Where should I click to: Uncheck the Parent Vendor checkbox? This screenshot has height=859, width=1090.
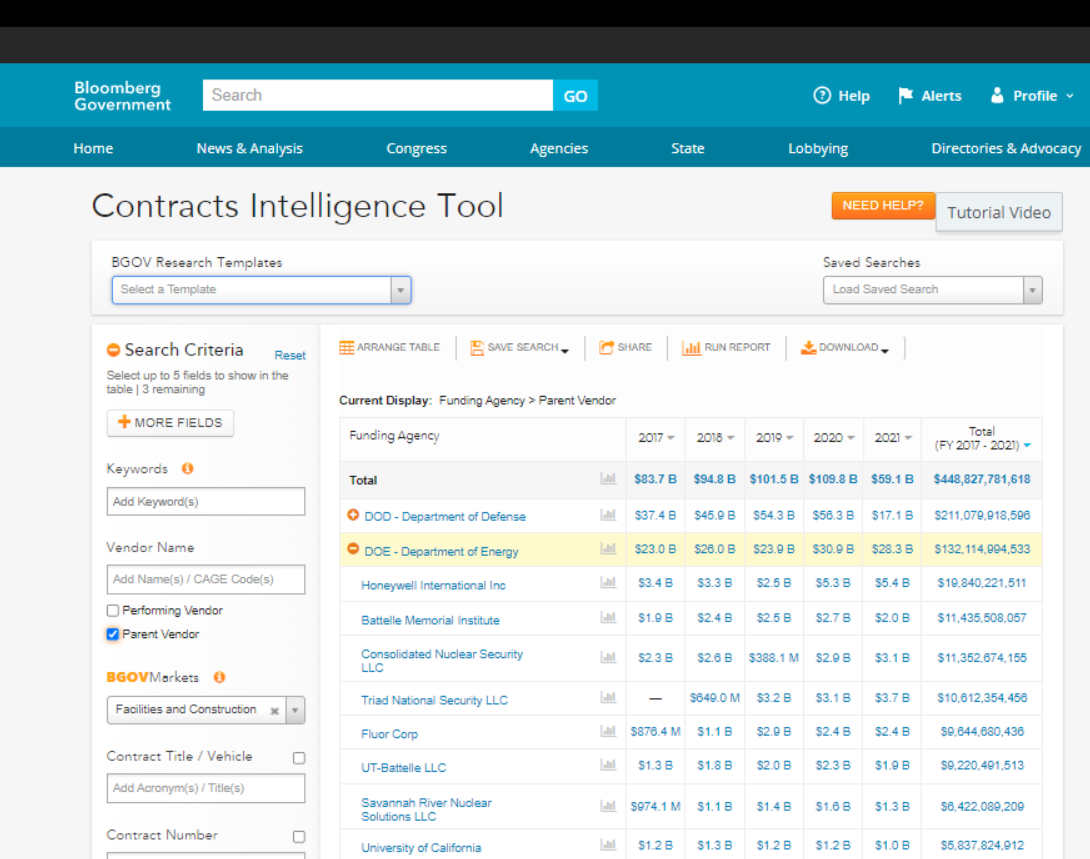point(113,634)
